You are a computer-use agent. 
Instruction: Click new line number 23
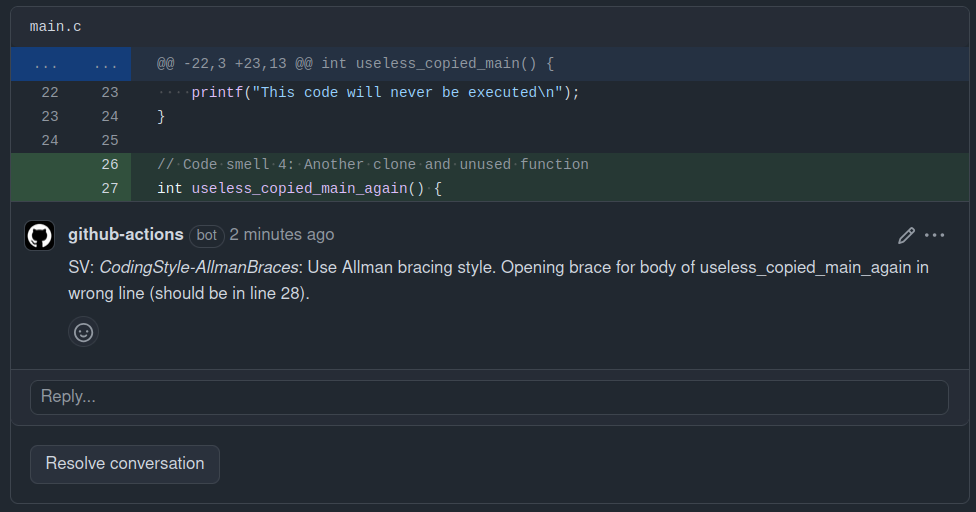(110, 93)
